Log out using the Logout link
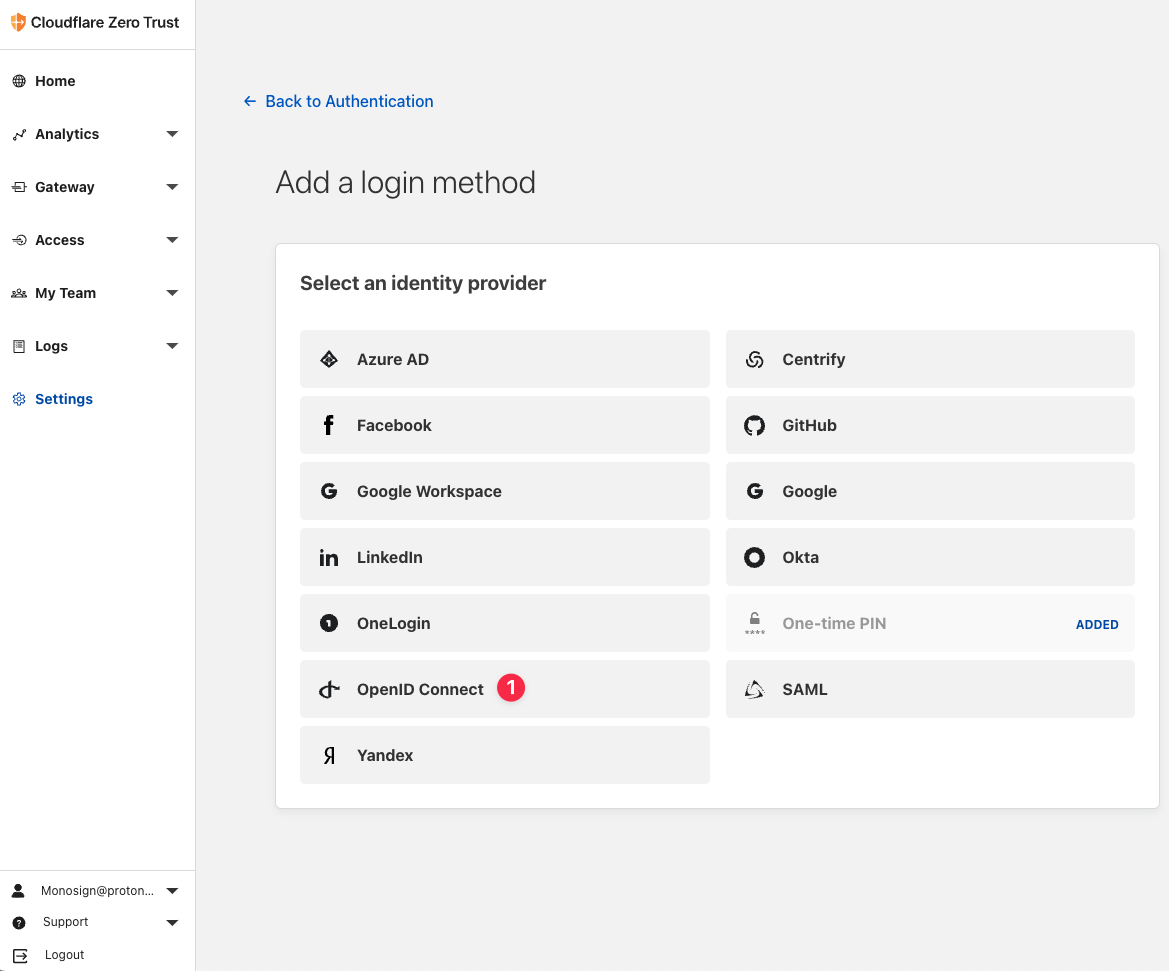Viewport: 1169px width, 971px height. 64,955
